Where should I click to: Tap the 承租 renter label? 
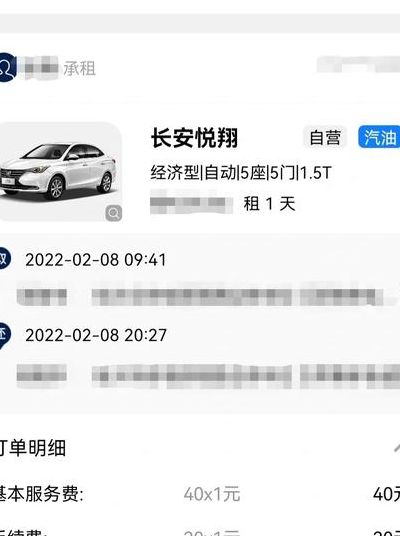[x=79, y=68]
